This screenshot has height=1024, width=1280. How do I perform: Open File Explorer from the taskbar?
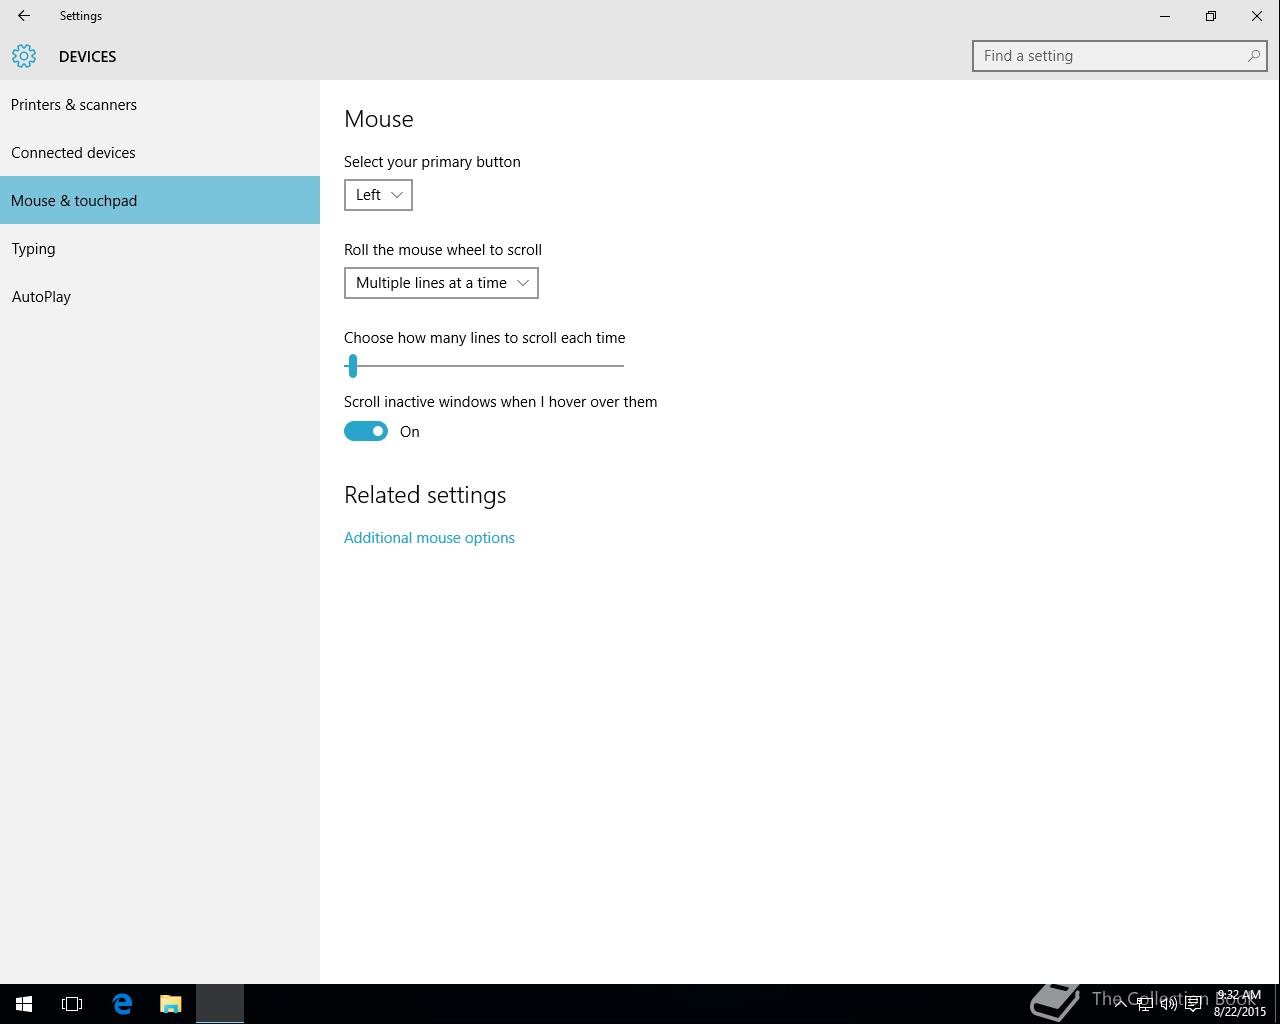[x=171, y=1004]
